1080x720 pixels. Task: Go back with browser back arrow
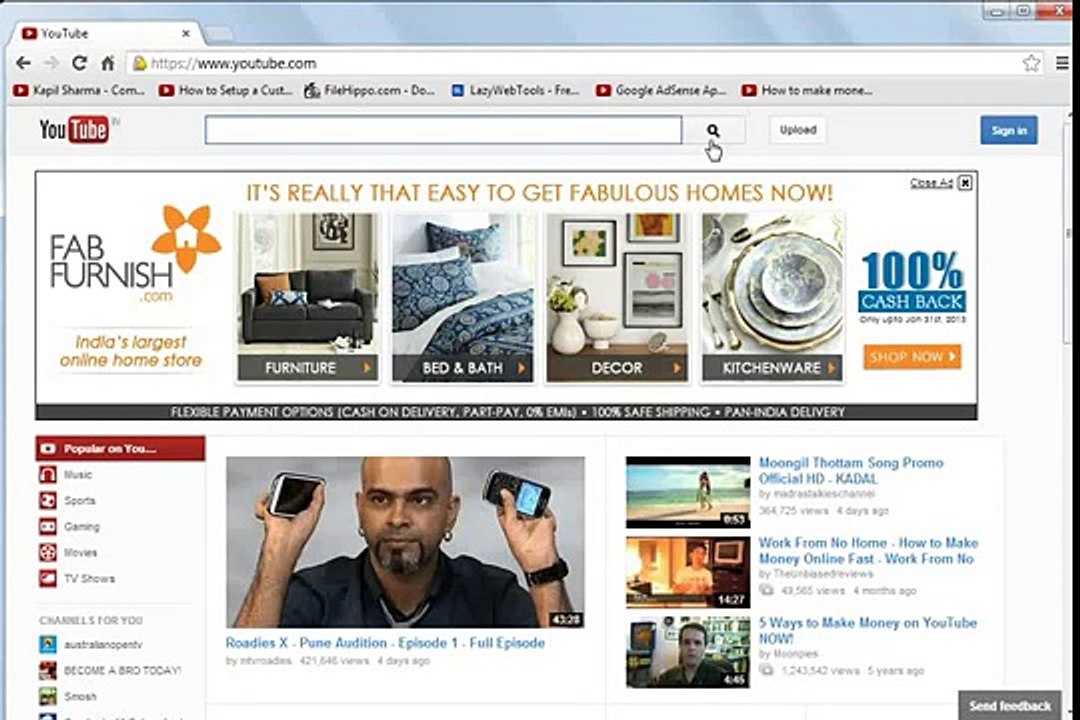(x=23, y=63)
